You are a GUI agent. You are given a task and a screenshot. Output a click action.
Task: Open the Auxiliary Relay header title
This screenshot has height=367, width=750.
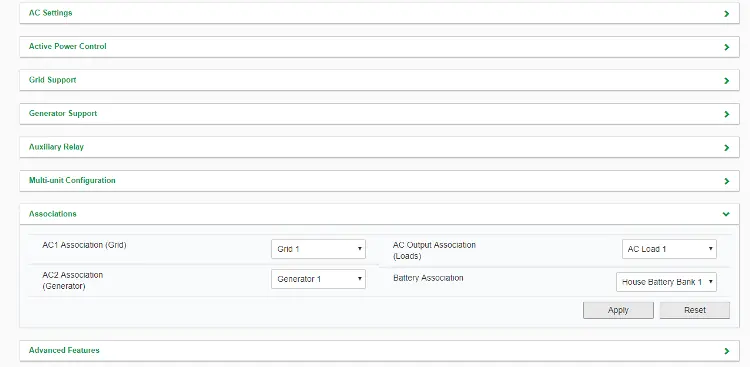pyautogui.click(x=56, y=147)
